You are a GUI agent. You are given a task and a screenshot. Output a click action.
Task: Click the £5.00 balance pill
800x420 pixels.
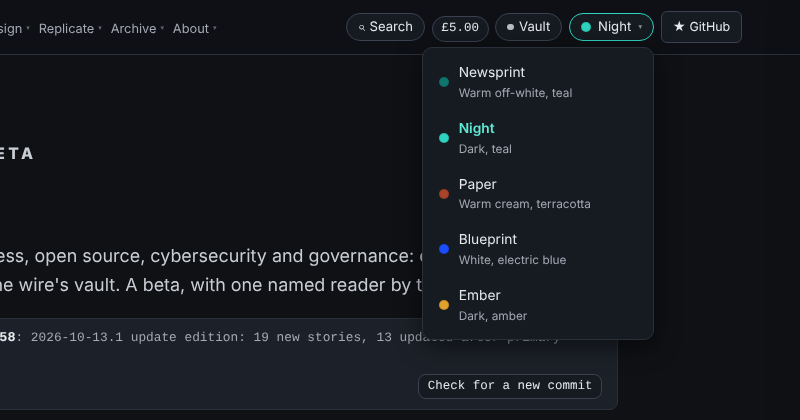pyautogui.click(x=460, y=28)
